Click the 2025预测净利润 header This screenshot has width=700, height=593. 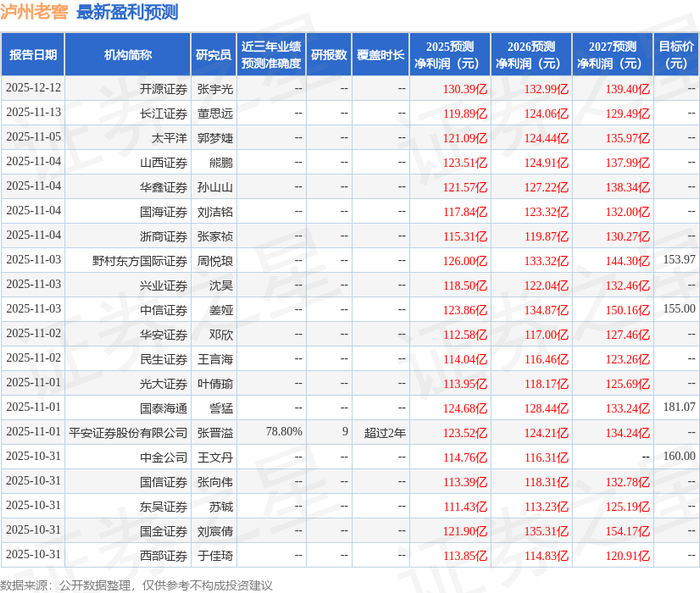(x=450, y=54)
